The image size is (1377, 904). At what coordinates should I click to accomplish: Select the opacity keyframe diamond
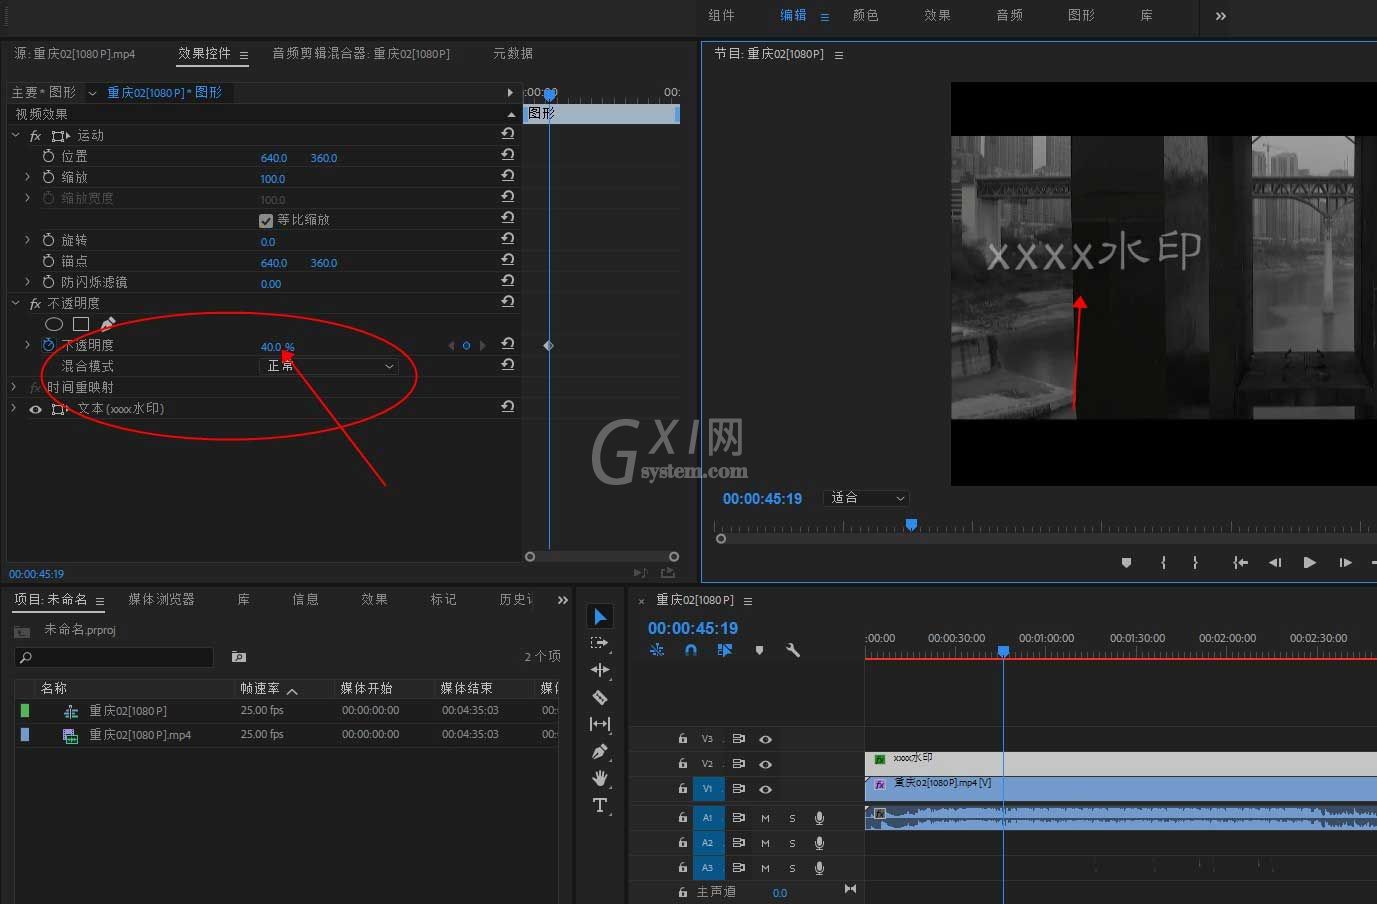548,345
